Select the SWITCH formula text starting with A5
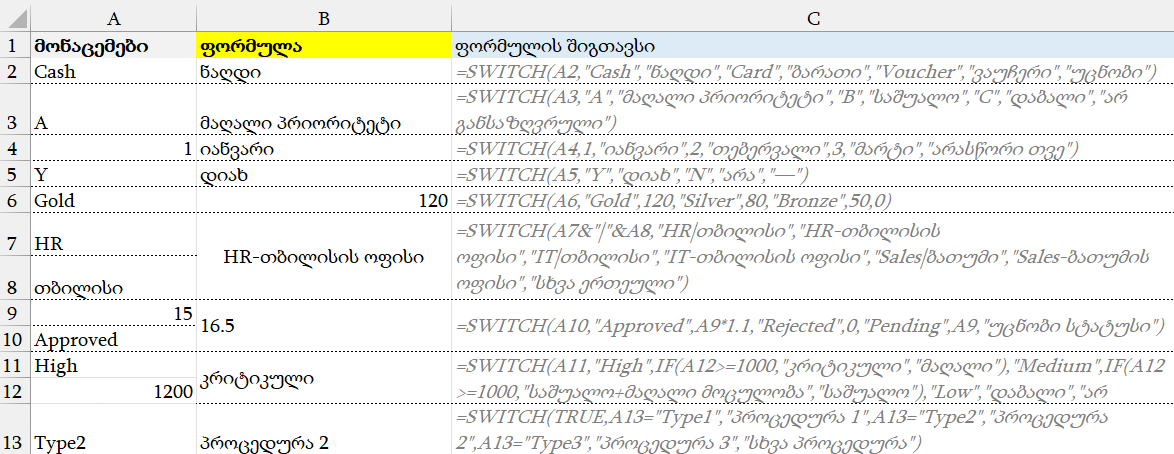This screenshot has width=1174, height=454. coord(632,175)
